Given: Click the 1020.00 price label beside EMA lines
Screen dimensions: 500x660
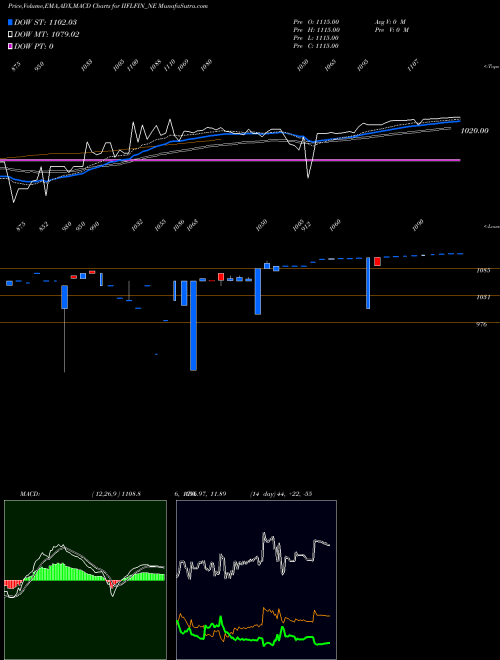Looking at the screenshot, I should (475, 131).
